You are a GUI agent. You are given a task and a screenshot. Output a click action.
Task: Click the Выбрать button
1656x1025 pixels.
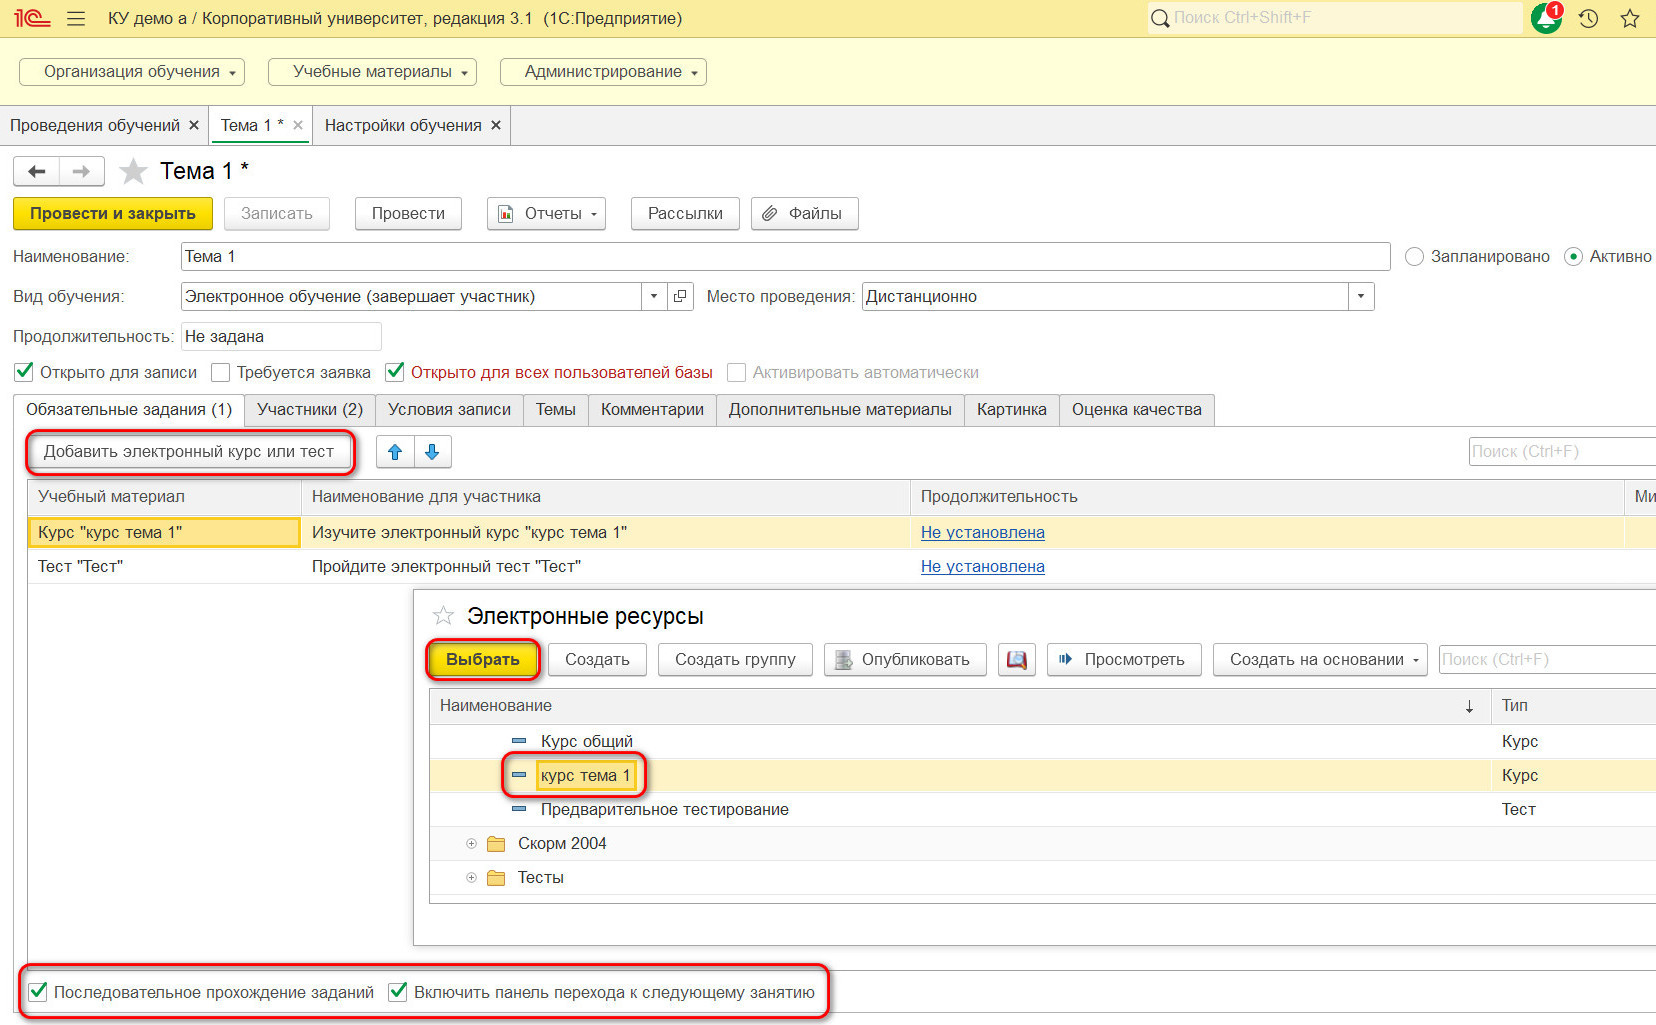click(483, 660)
